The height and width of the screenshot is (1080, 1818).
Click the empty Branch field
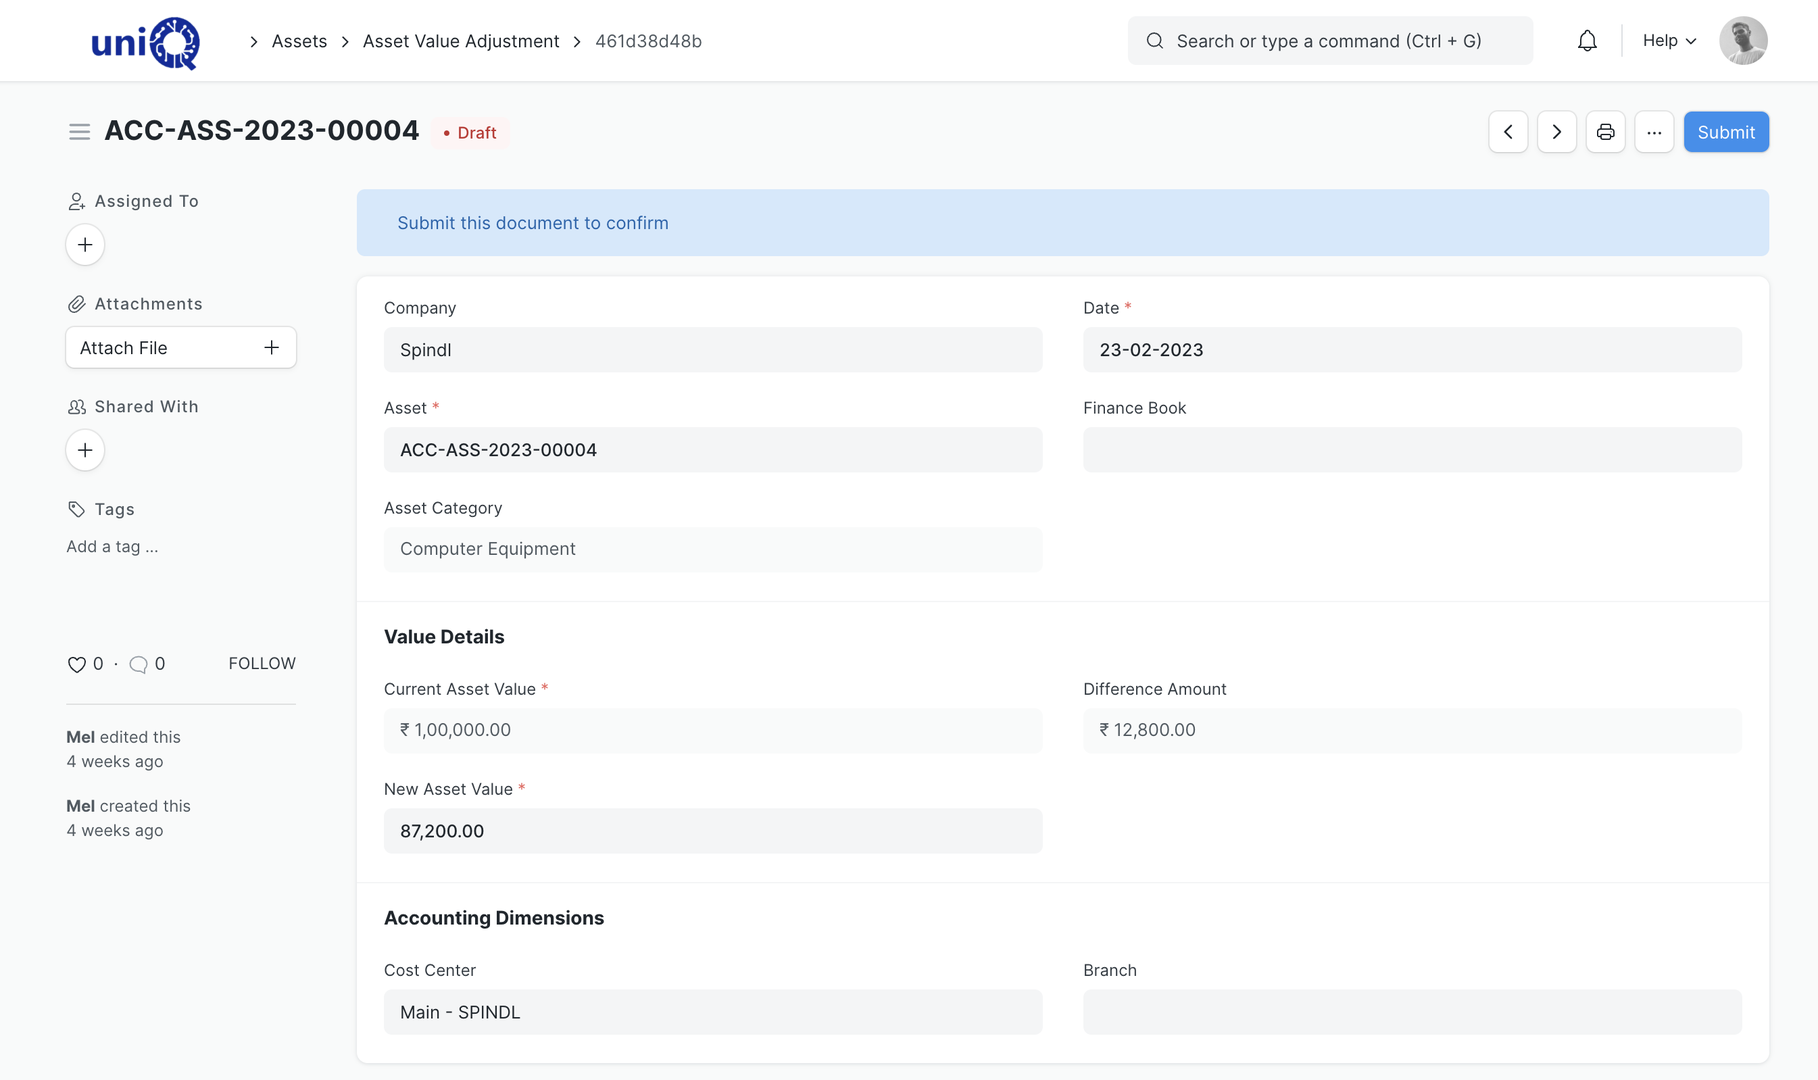pos(1412,1012)
